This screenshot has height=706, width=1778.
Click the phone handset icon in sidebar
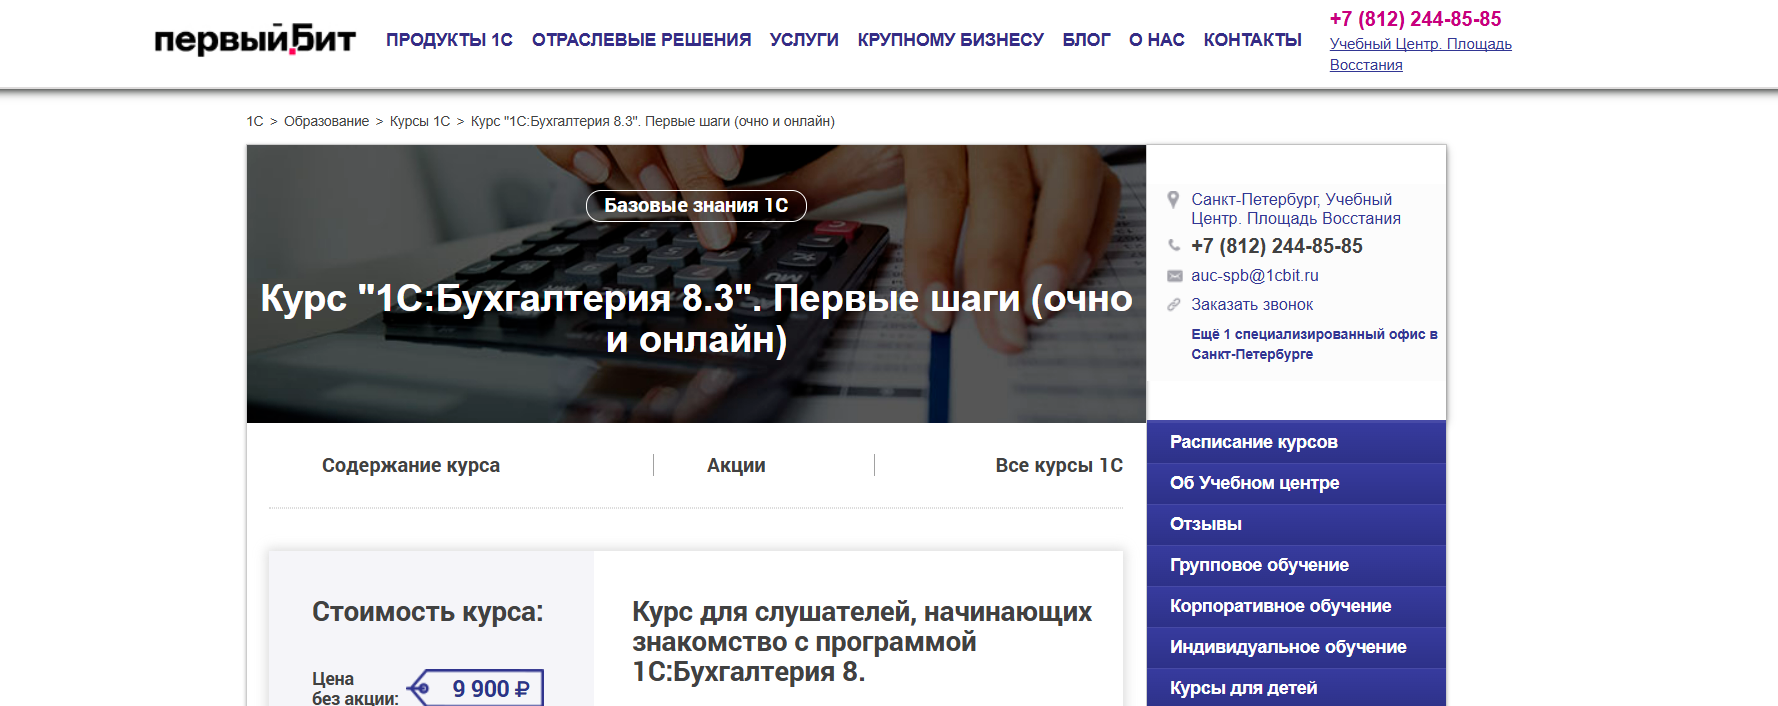pos(1174,246)
